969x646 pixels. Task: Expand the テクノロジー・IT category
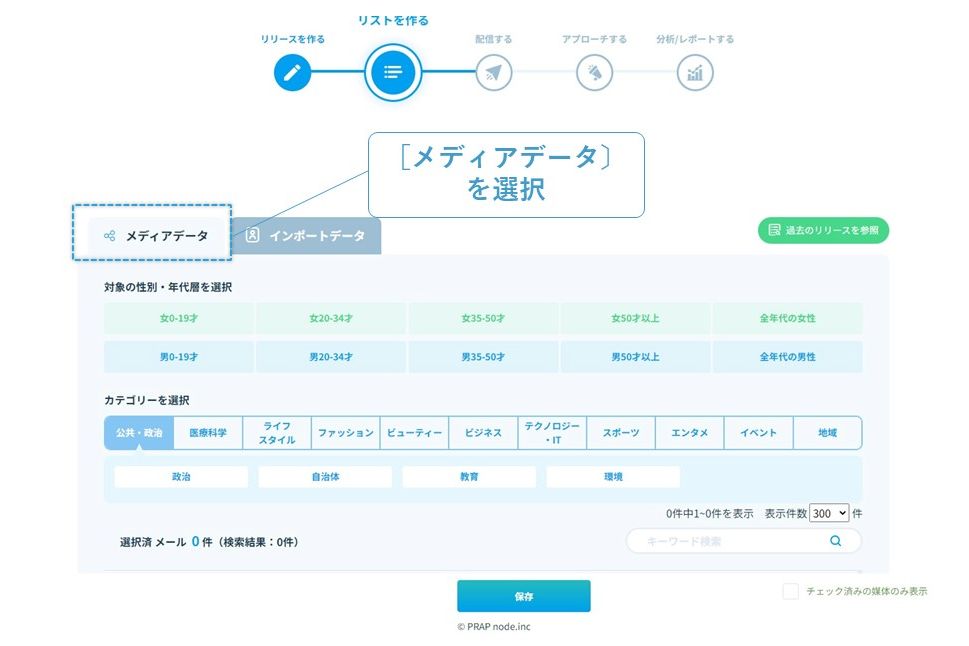click(552, 433)
